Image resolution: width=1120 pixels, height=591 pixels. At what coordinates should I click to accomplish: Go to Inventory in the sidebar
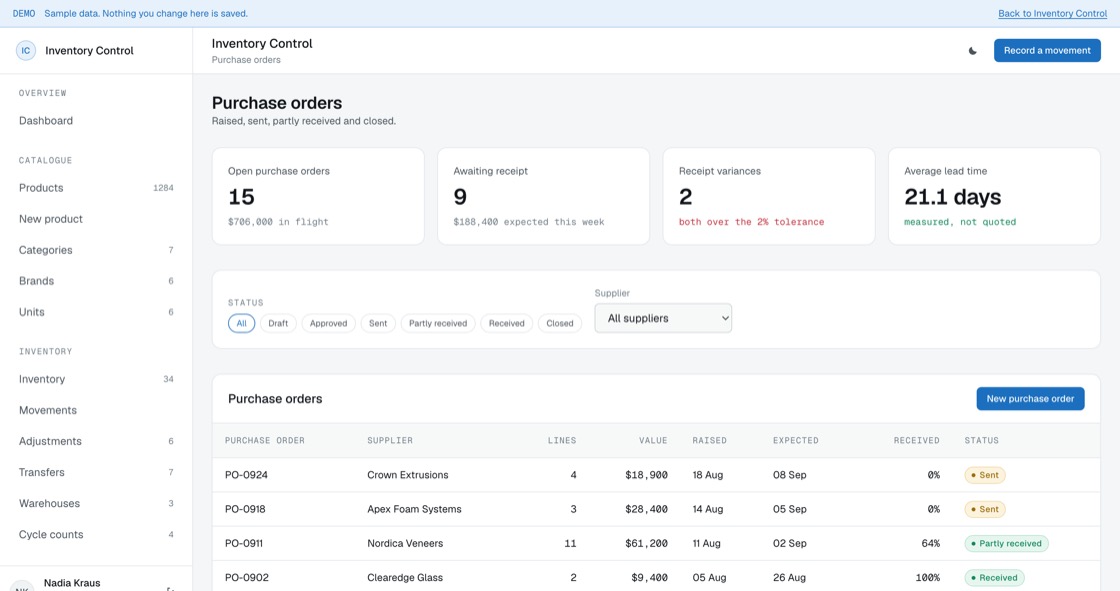tap(96, 379)
